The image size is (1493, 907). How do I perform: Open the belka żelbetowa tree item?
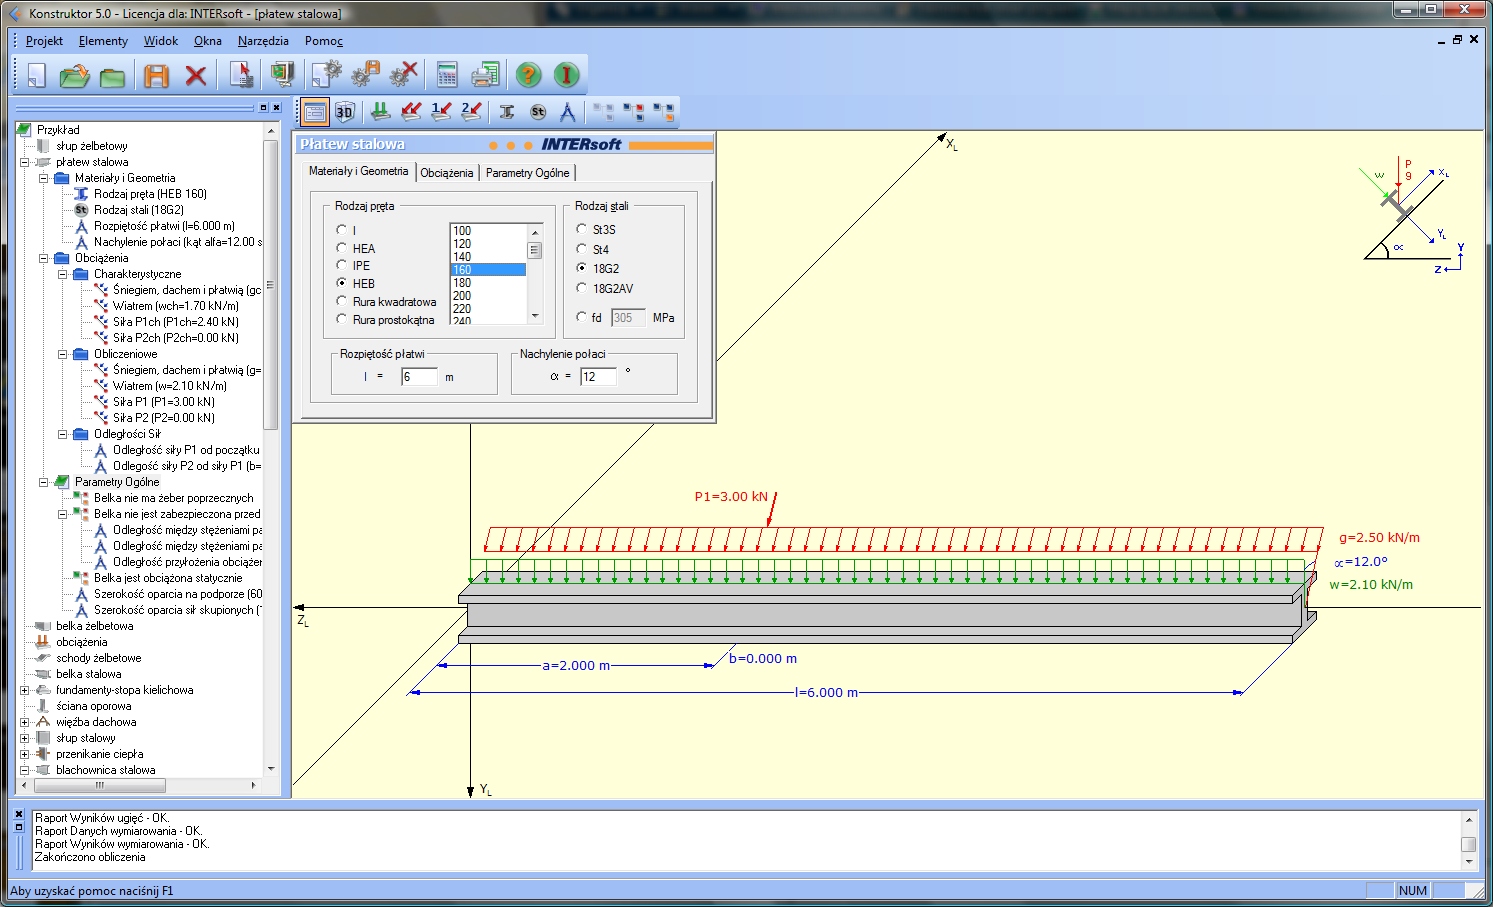94,626
